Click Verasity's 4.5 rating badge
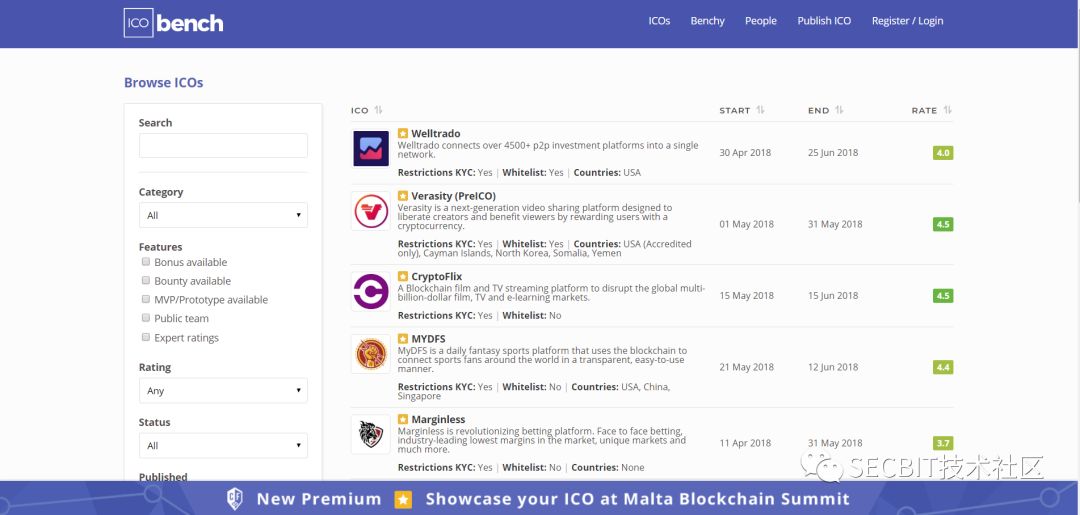This screenshot has height=515, width=1080. (x=943, y=224)
